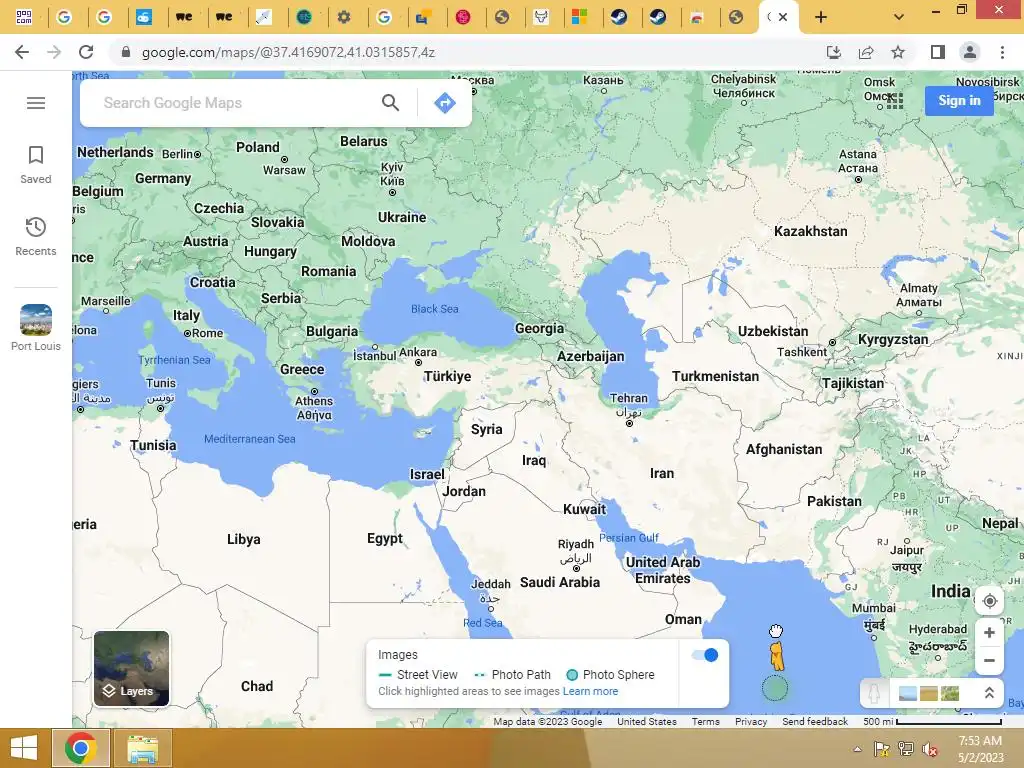
Task: Click the Egypt country label
Action: point(385,539)
